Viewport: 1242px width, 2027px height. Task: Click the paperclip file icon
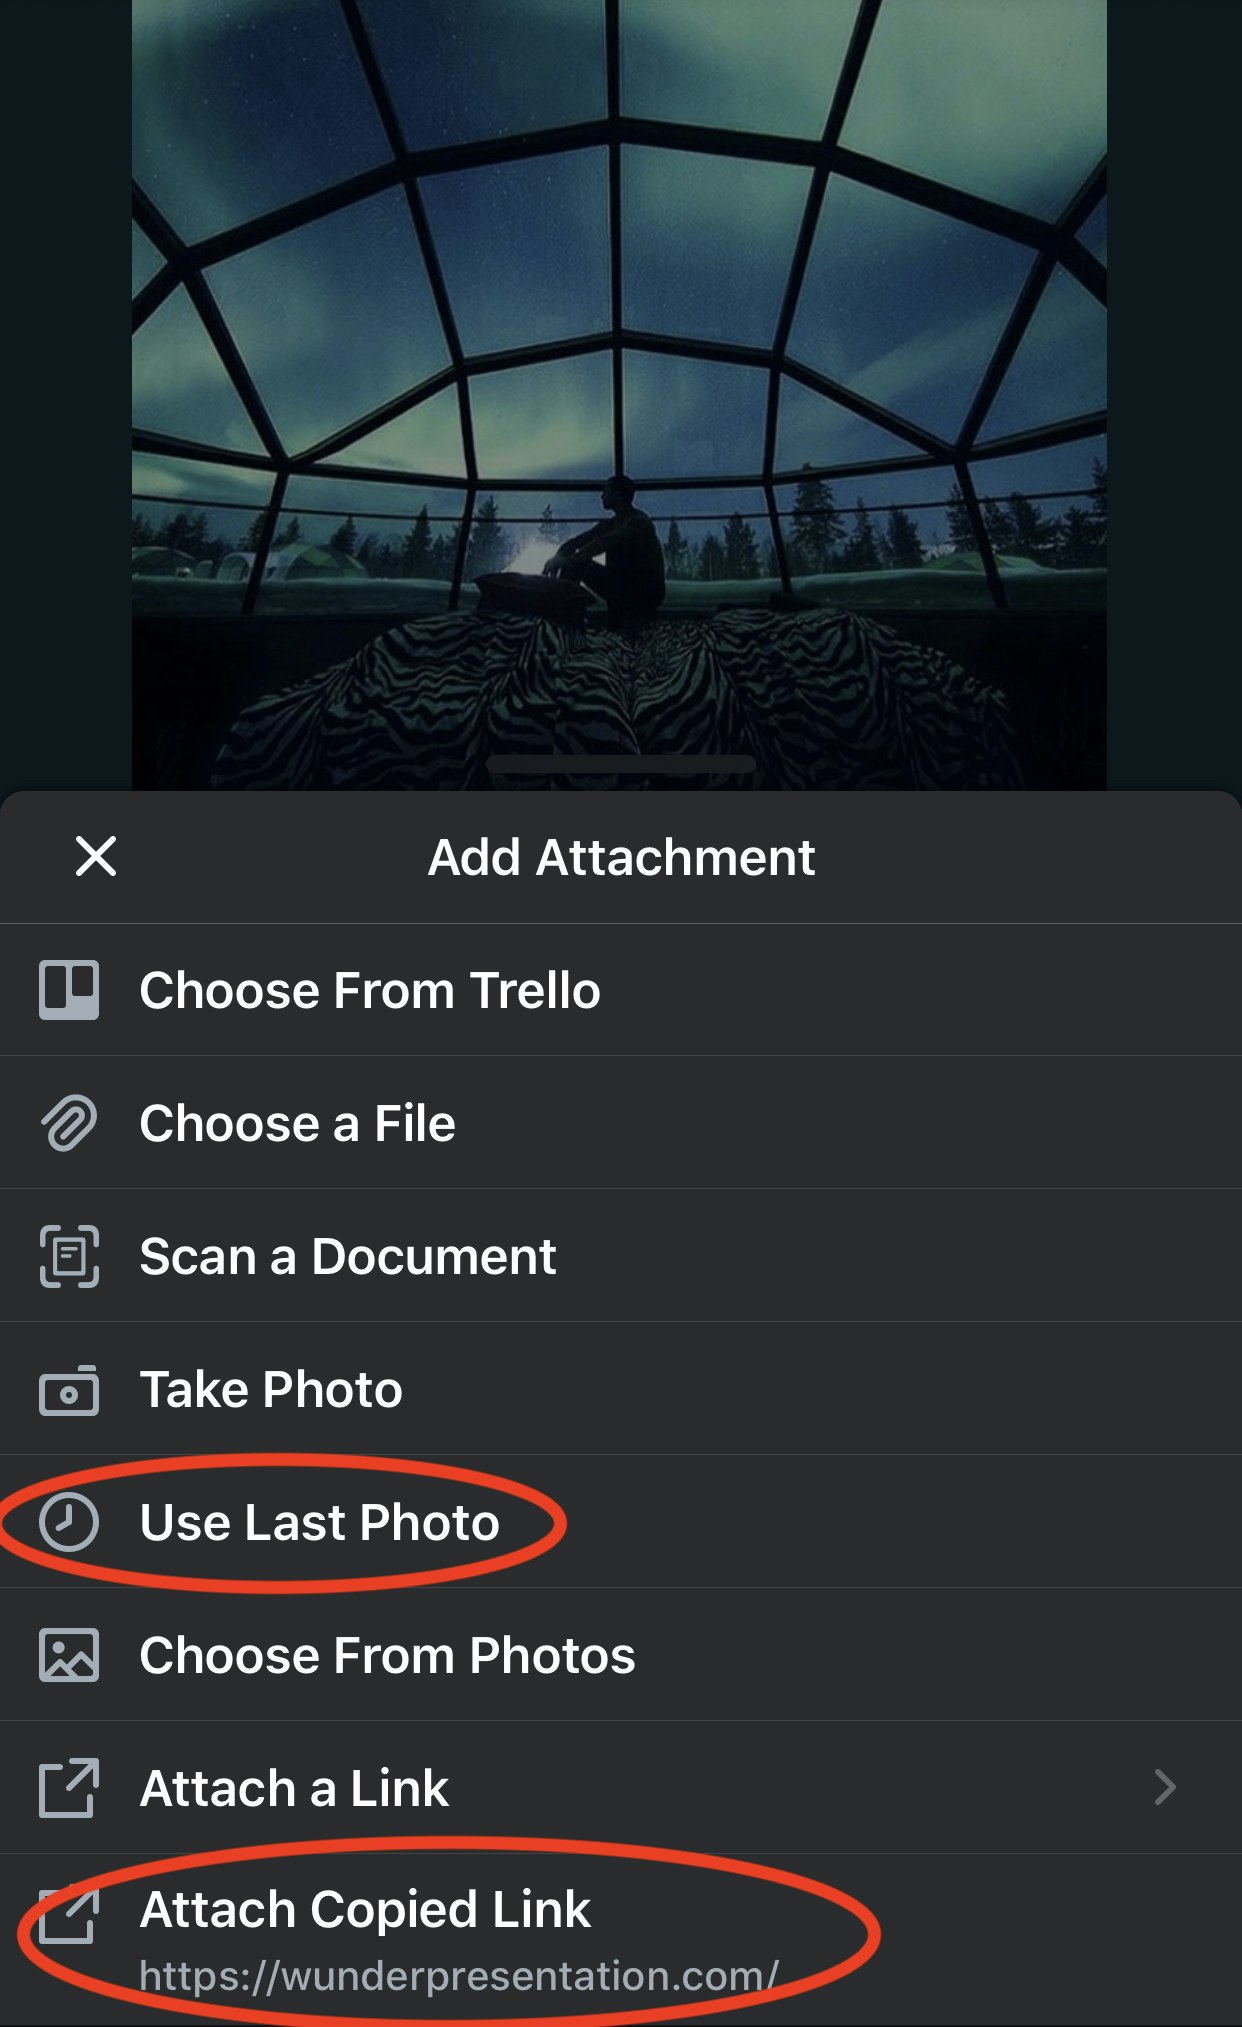pyautogui.click(x=69, y=1123)
